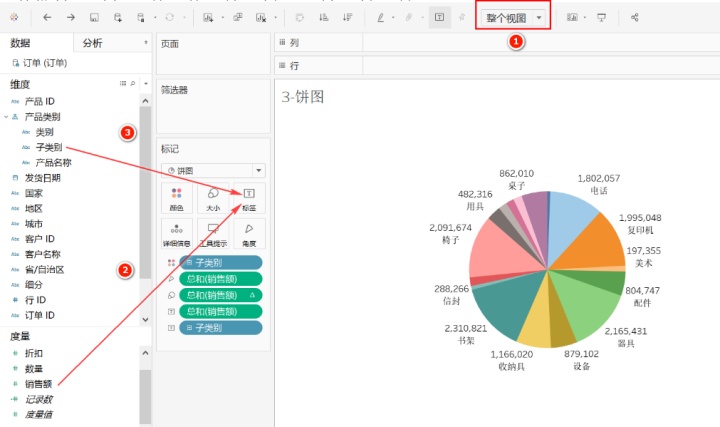Image resolution: width=720 pixels, height=427 pixels.
Task: Click the share workbook icon
Action: [635, 17]
